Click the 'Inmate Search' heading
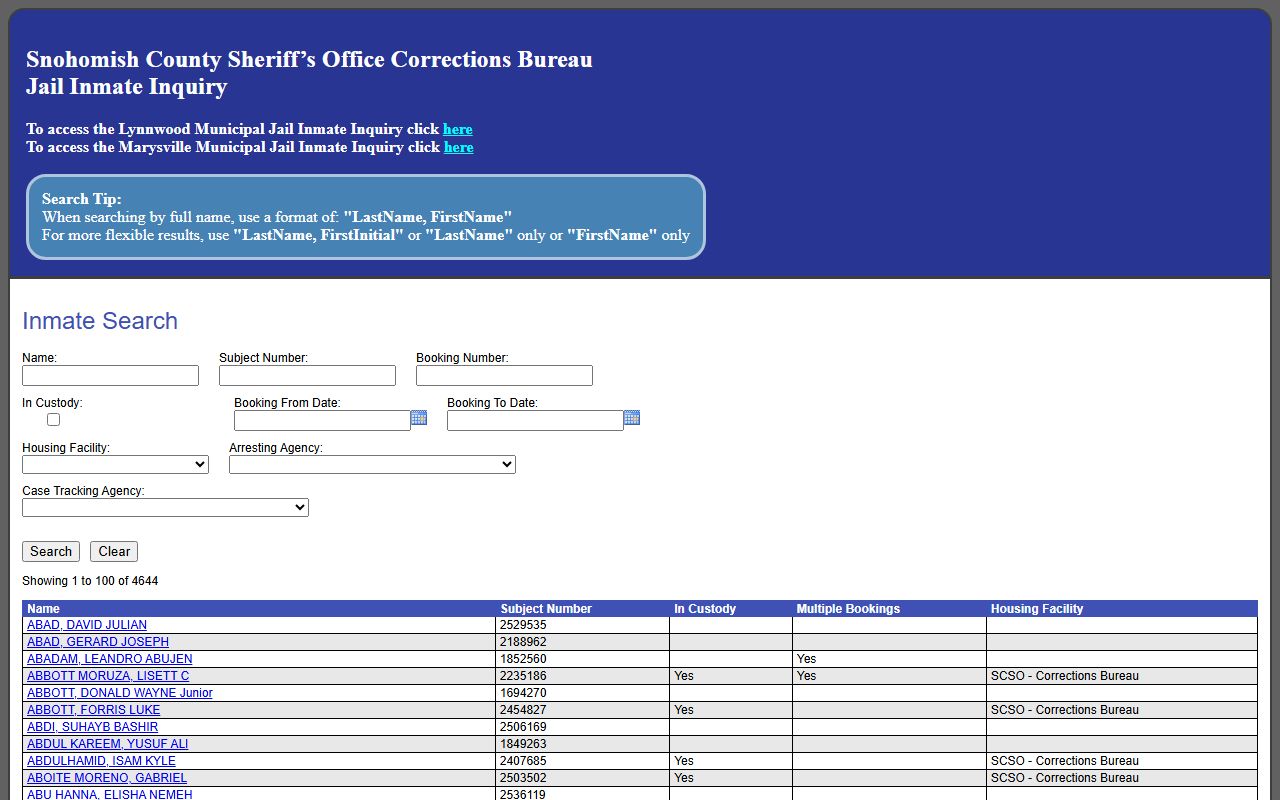This screenshot has width=1280, height=800. coord(100,321)
